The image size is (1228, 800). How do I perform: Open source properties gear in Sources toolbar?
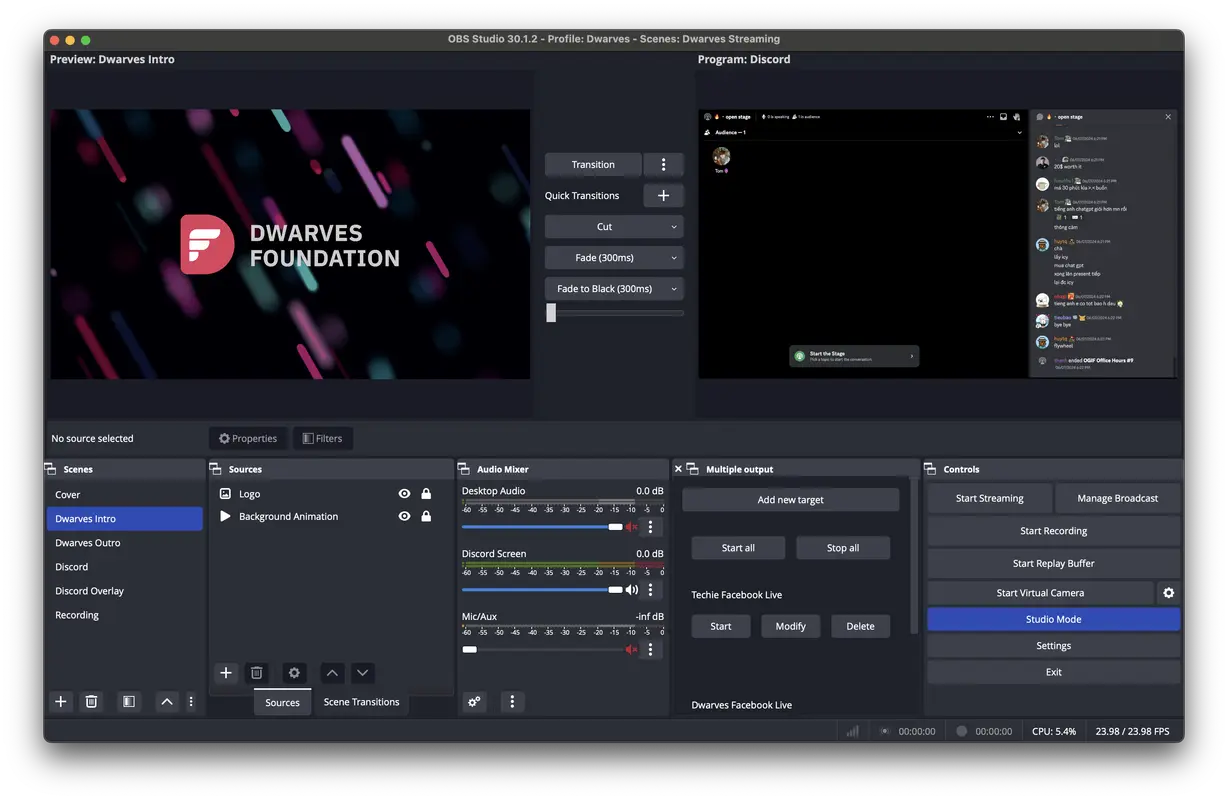coord(294,673)
